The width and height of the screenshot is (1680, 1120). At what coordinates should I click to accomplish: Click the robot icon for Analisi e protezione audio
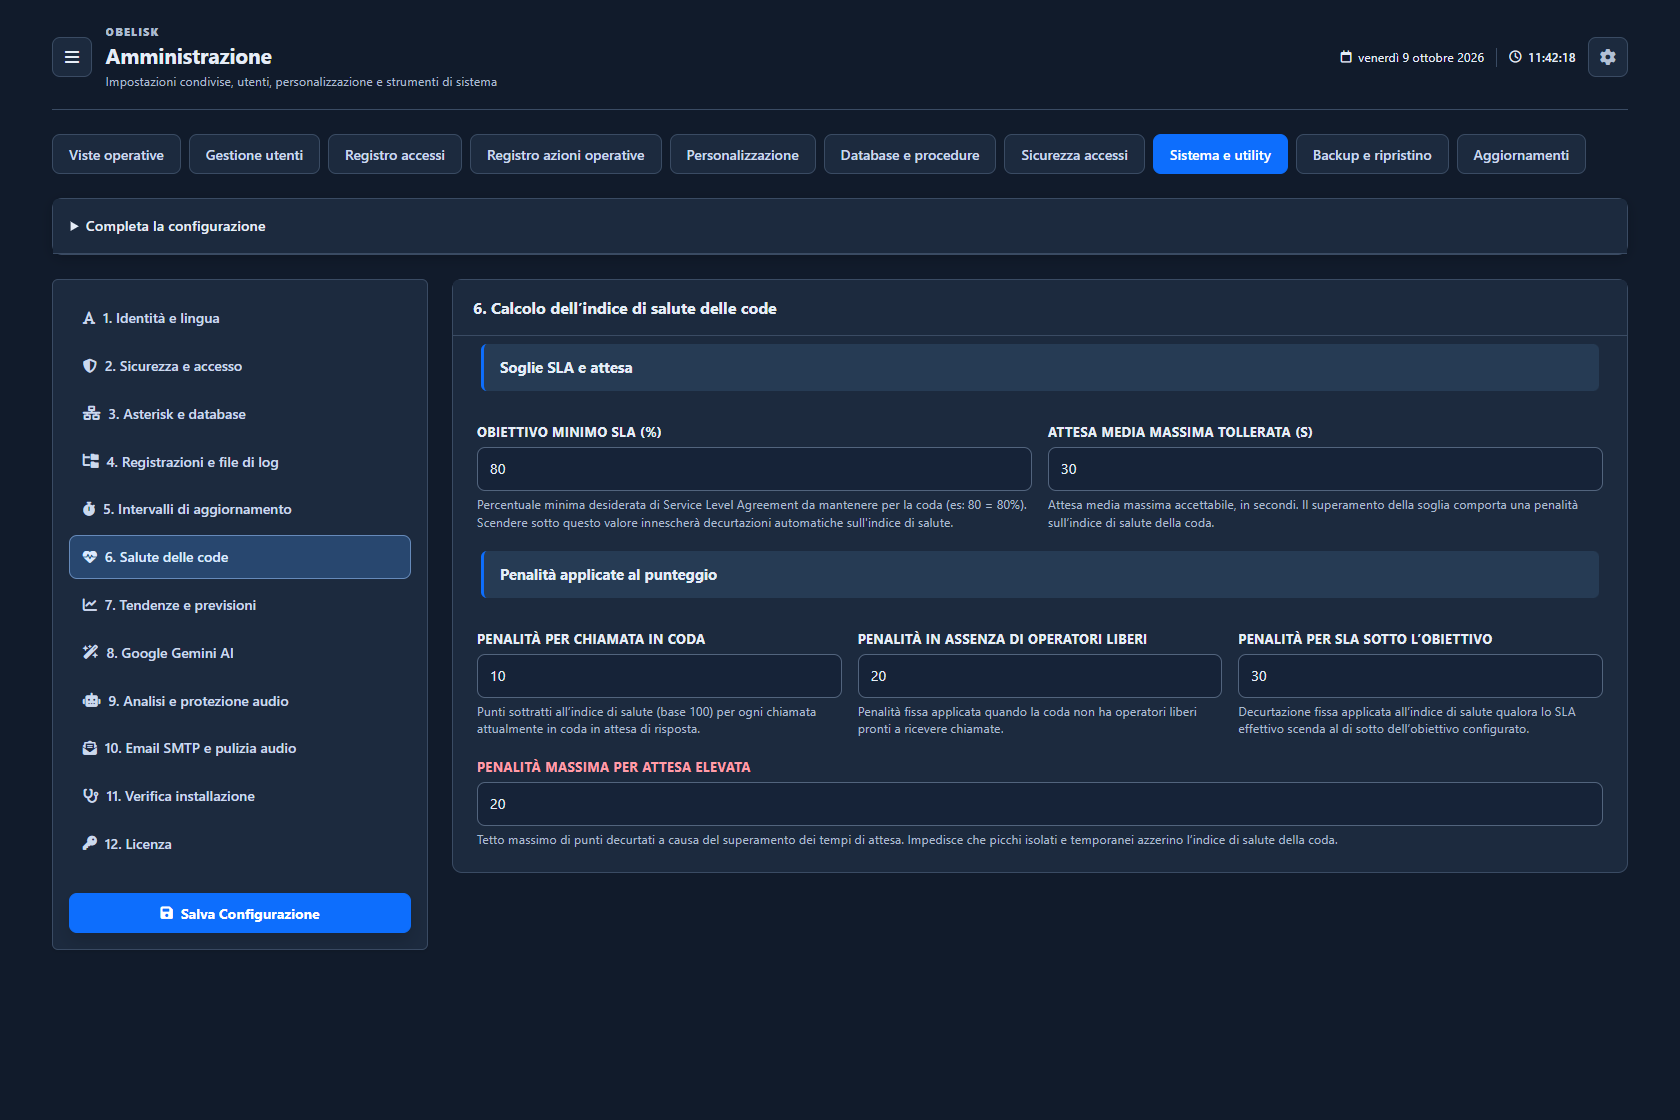point(91,701)
